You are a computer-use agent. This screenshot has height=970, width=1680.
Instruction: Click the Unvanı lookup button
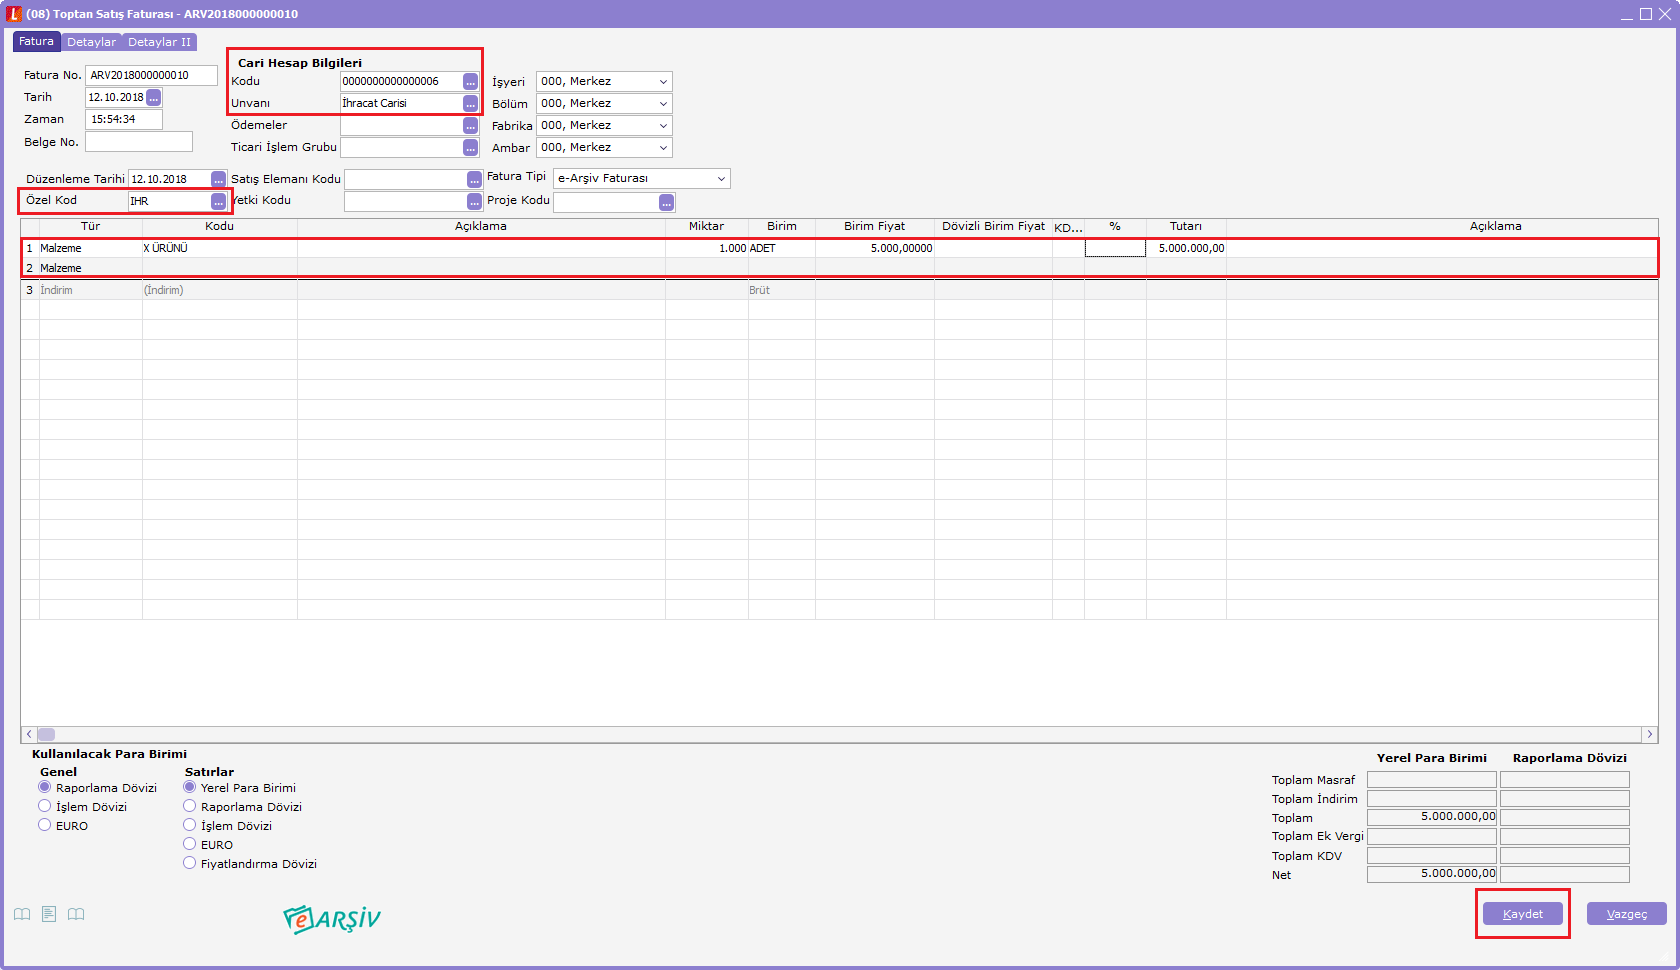(470, 104)
